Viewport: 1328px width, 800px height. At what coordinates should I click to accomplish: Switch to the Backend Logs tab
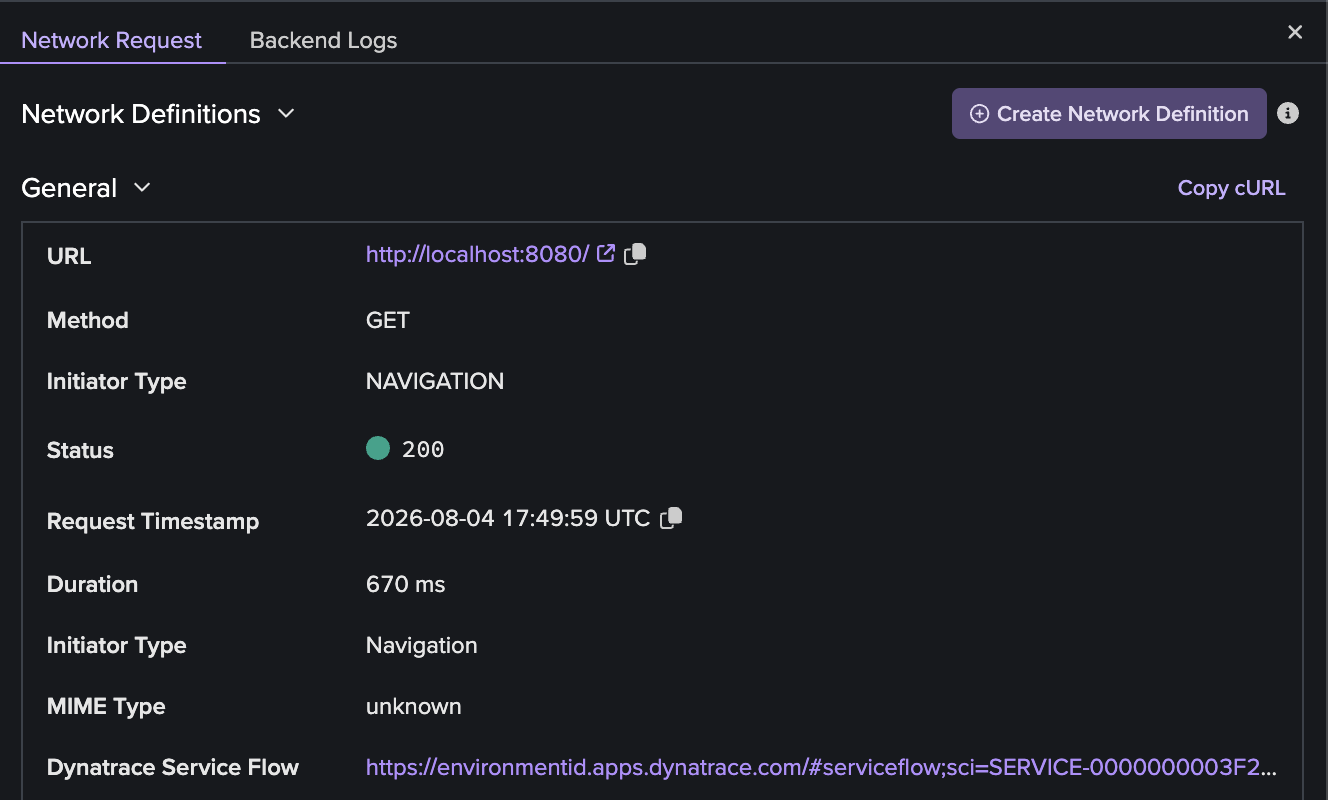(x=323, y=40)
